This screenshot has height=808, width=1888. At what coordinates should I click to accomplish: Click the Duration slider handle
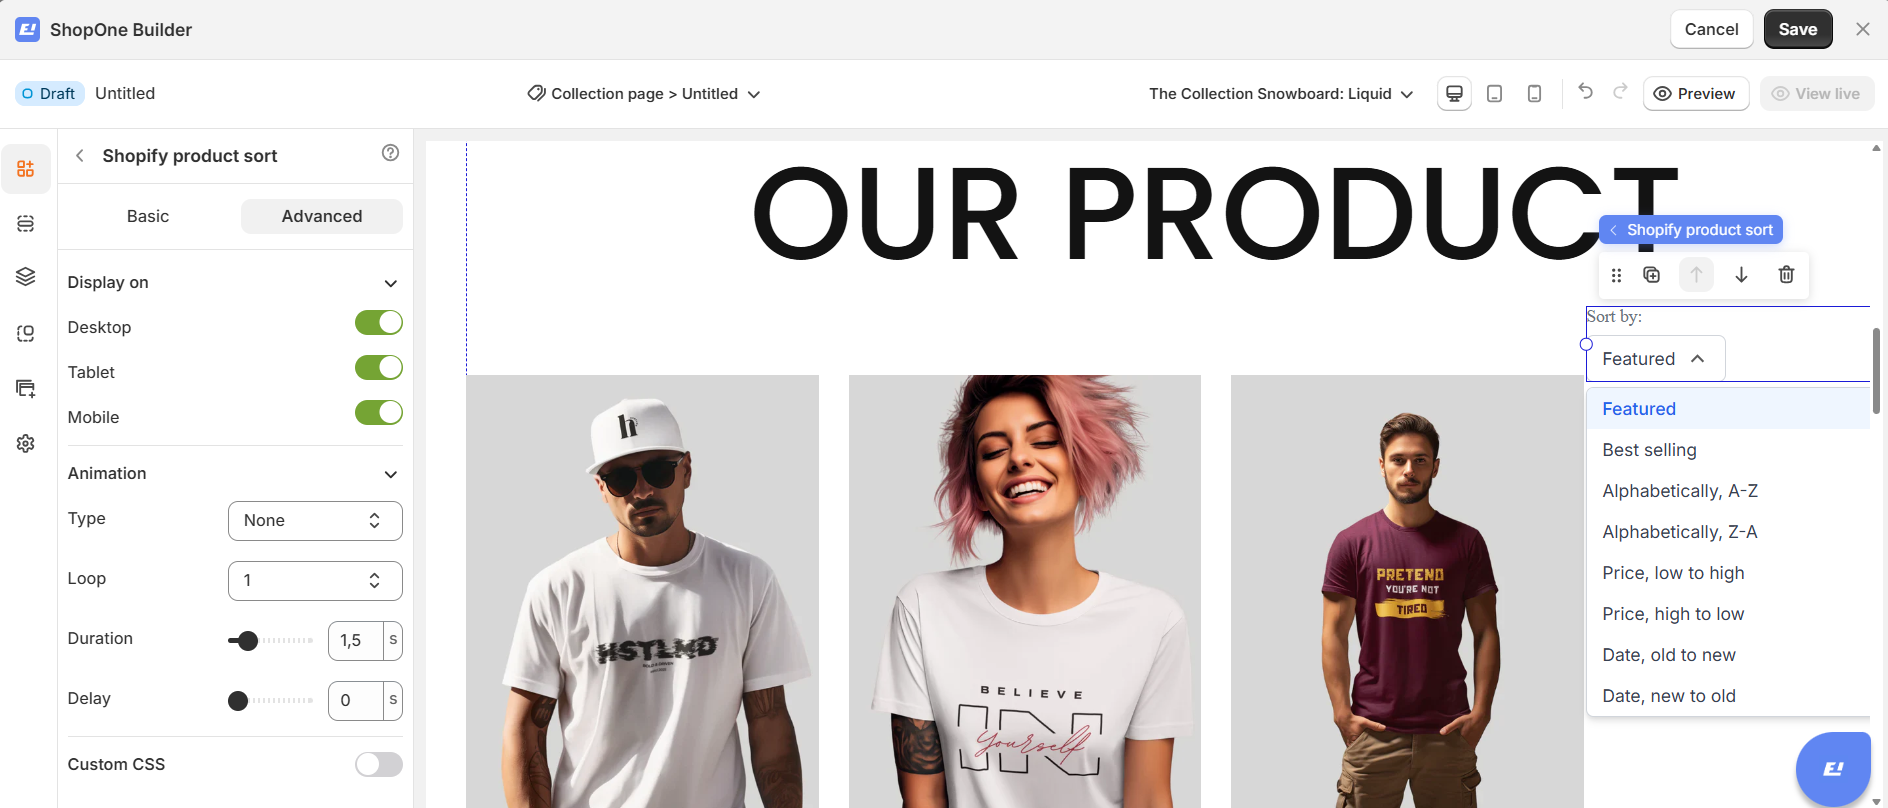coord(247,641)
